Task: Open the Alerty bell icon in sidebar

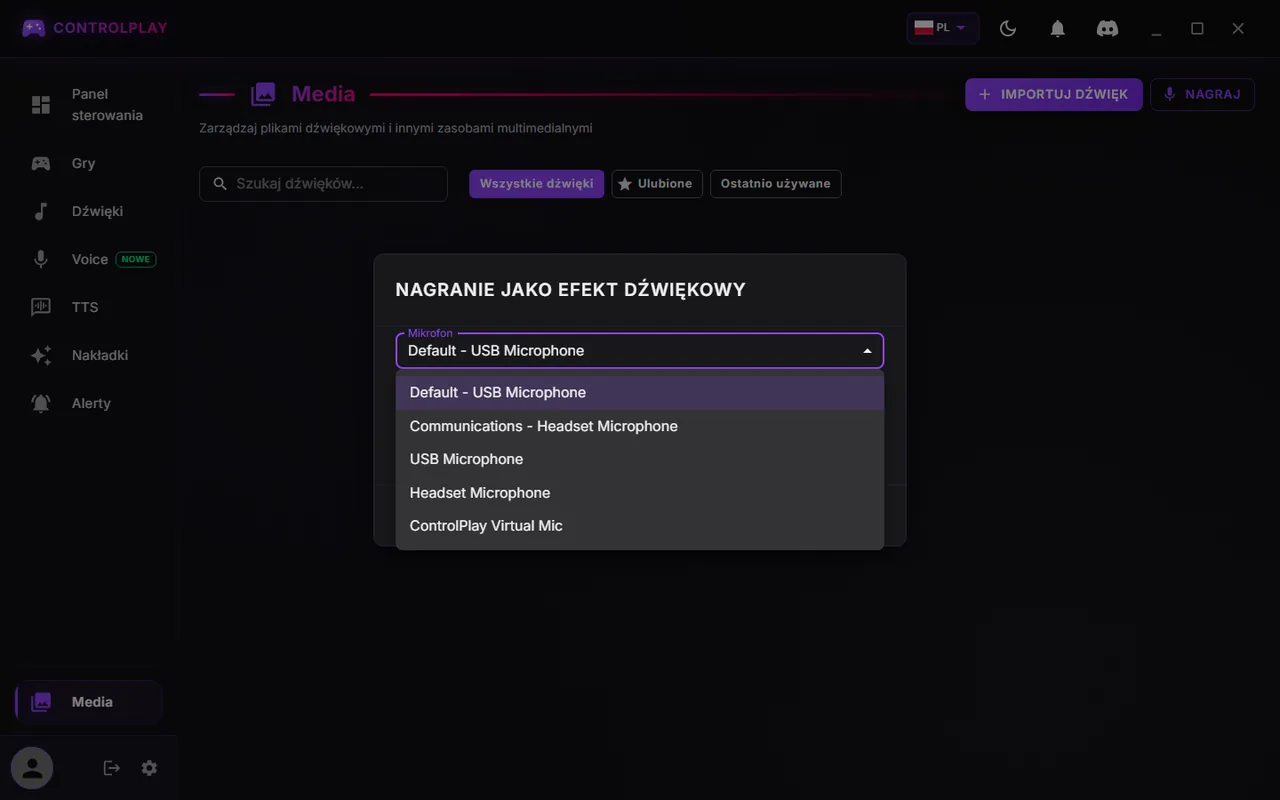Action: pyautogui.click(x=41, y=403)
